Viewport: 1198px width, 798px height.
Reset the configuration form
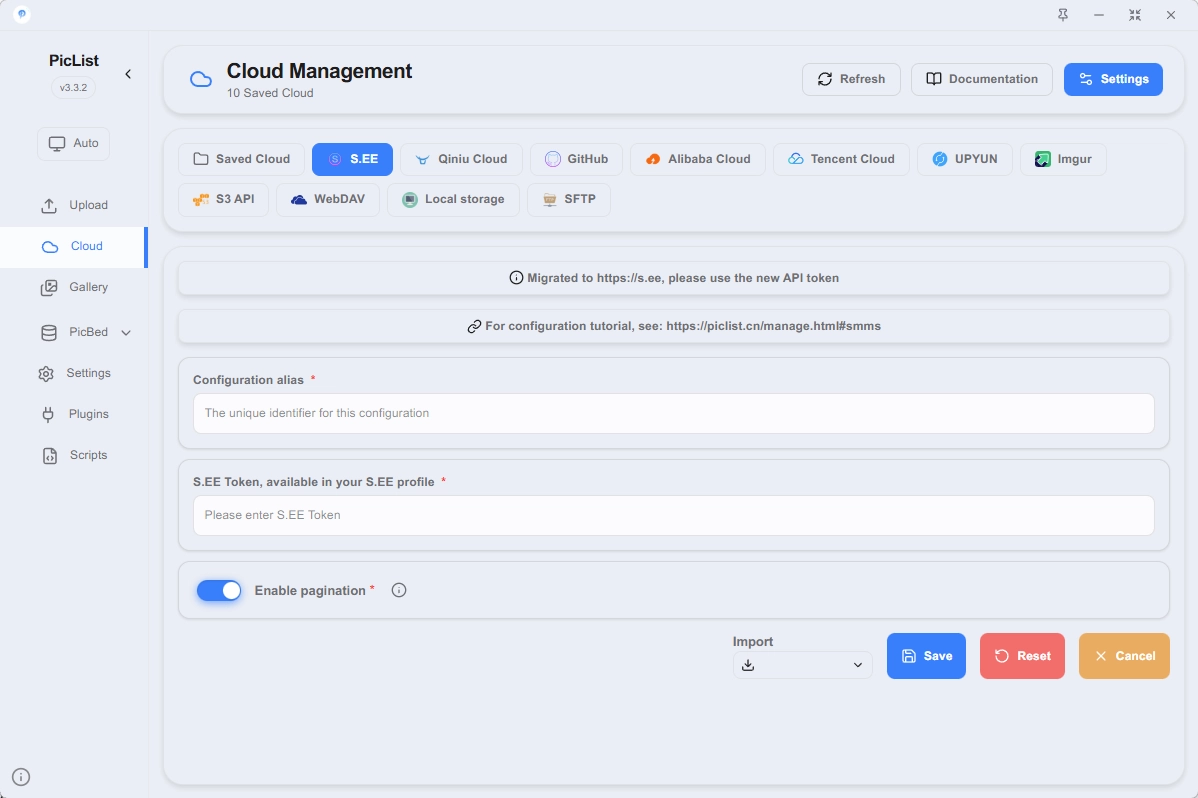(1022, 656)
